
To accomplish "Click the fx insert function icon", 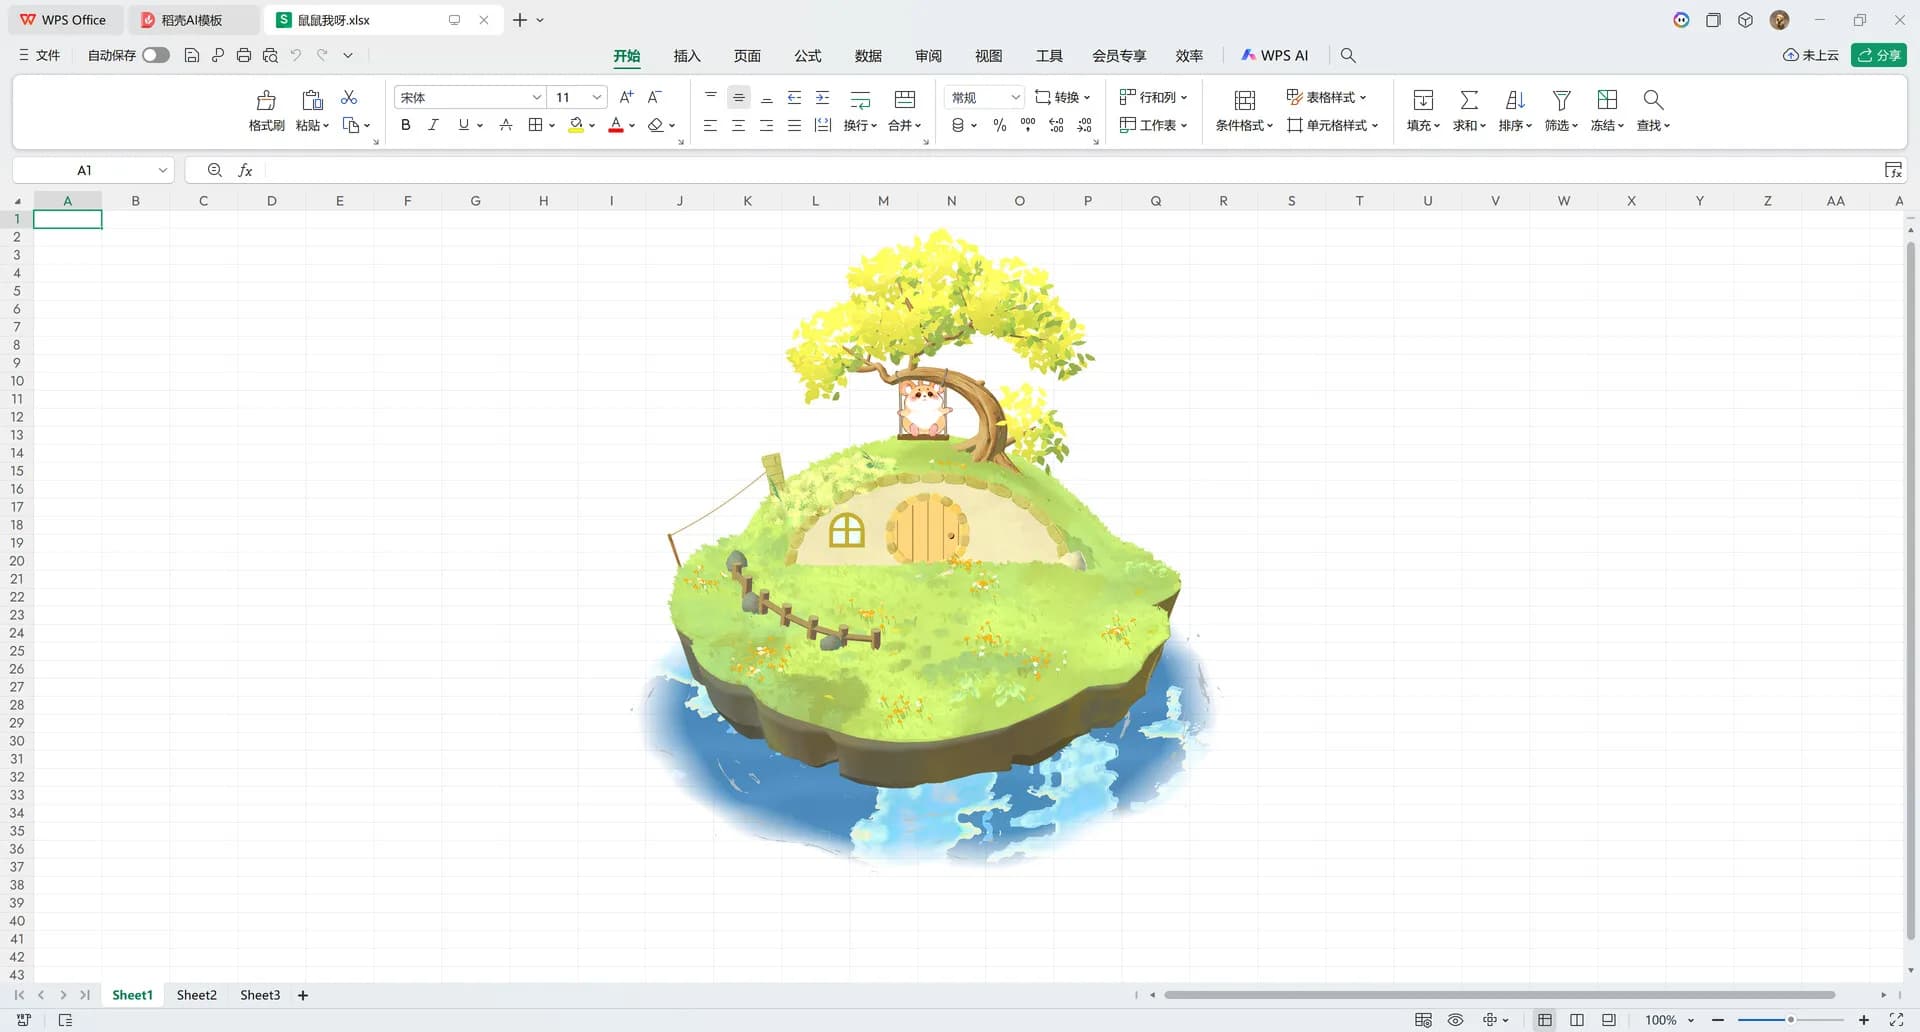I will (245, 170).
